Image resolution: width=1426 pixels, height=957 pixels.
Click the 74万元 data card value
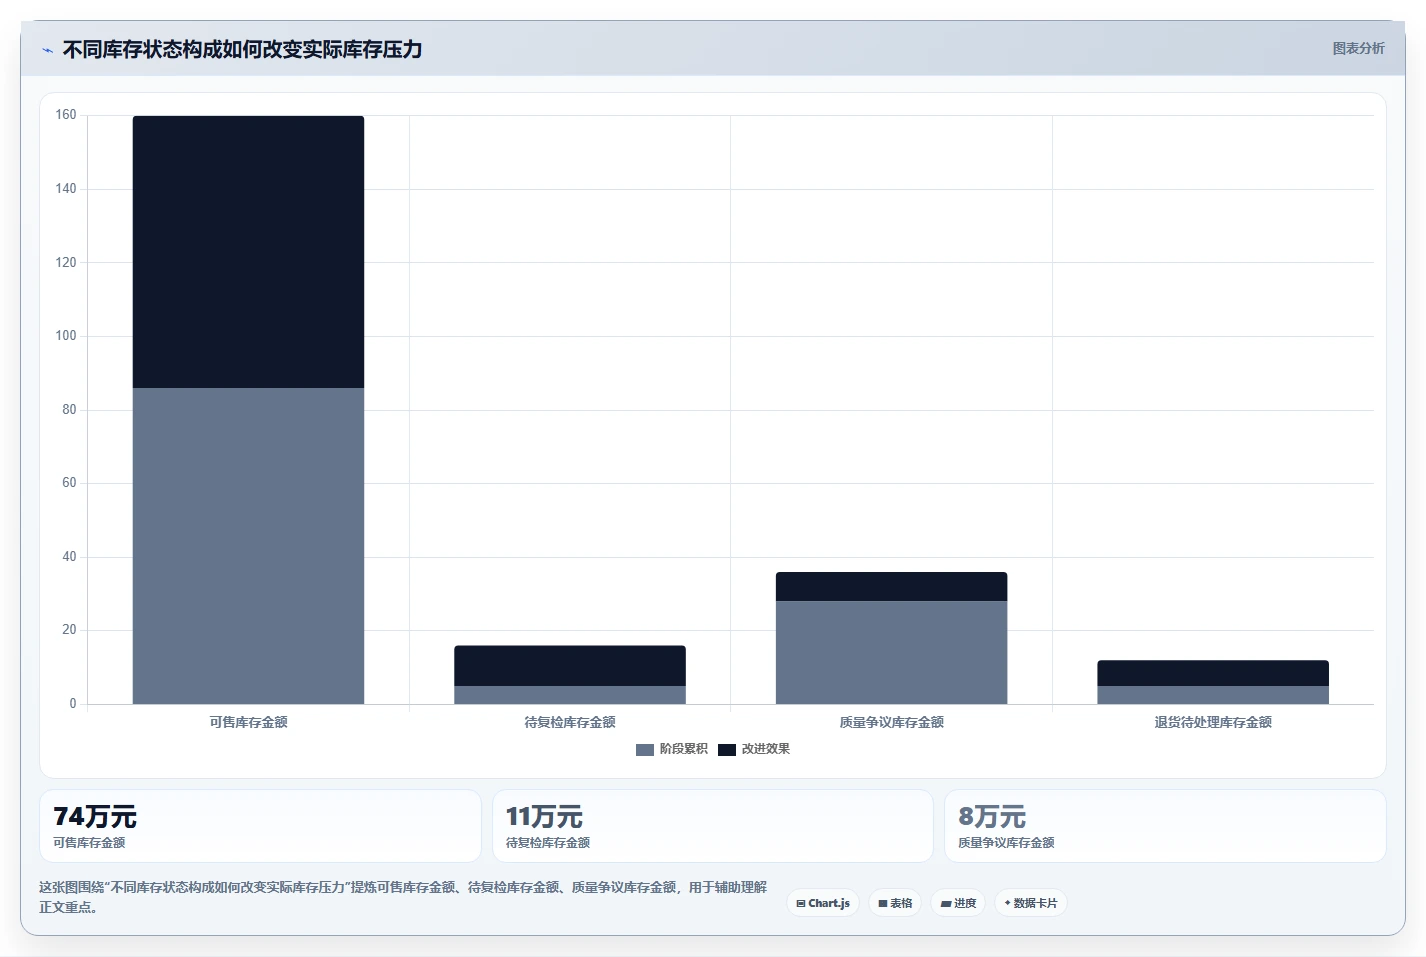tap(95, 817)
